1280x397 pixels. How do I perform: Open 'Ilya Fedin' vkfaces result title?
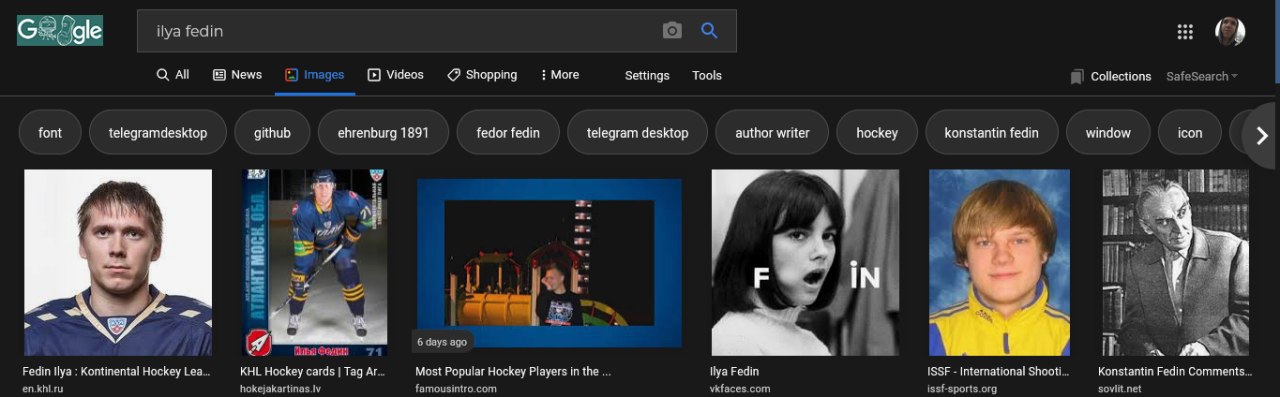[x=735, y=371]
